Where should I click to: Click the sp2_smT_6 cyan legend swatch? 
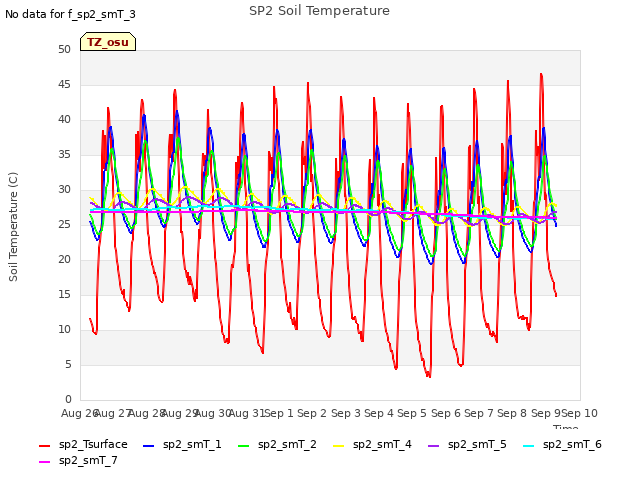pos(529,446)
